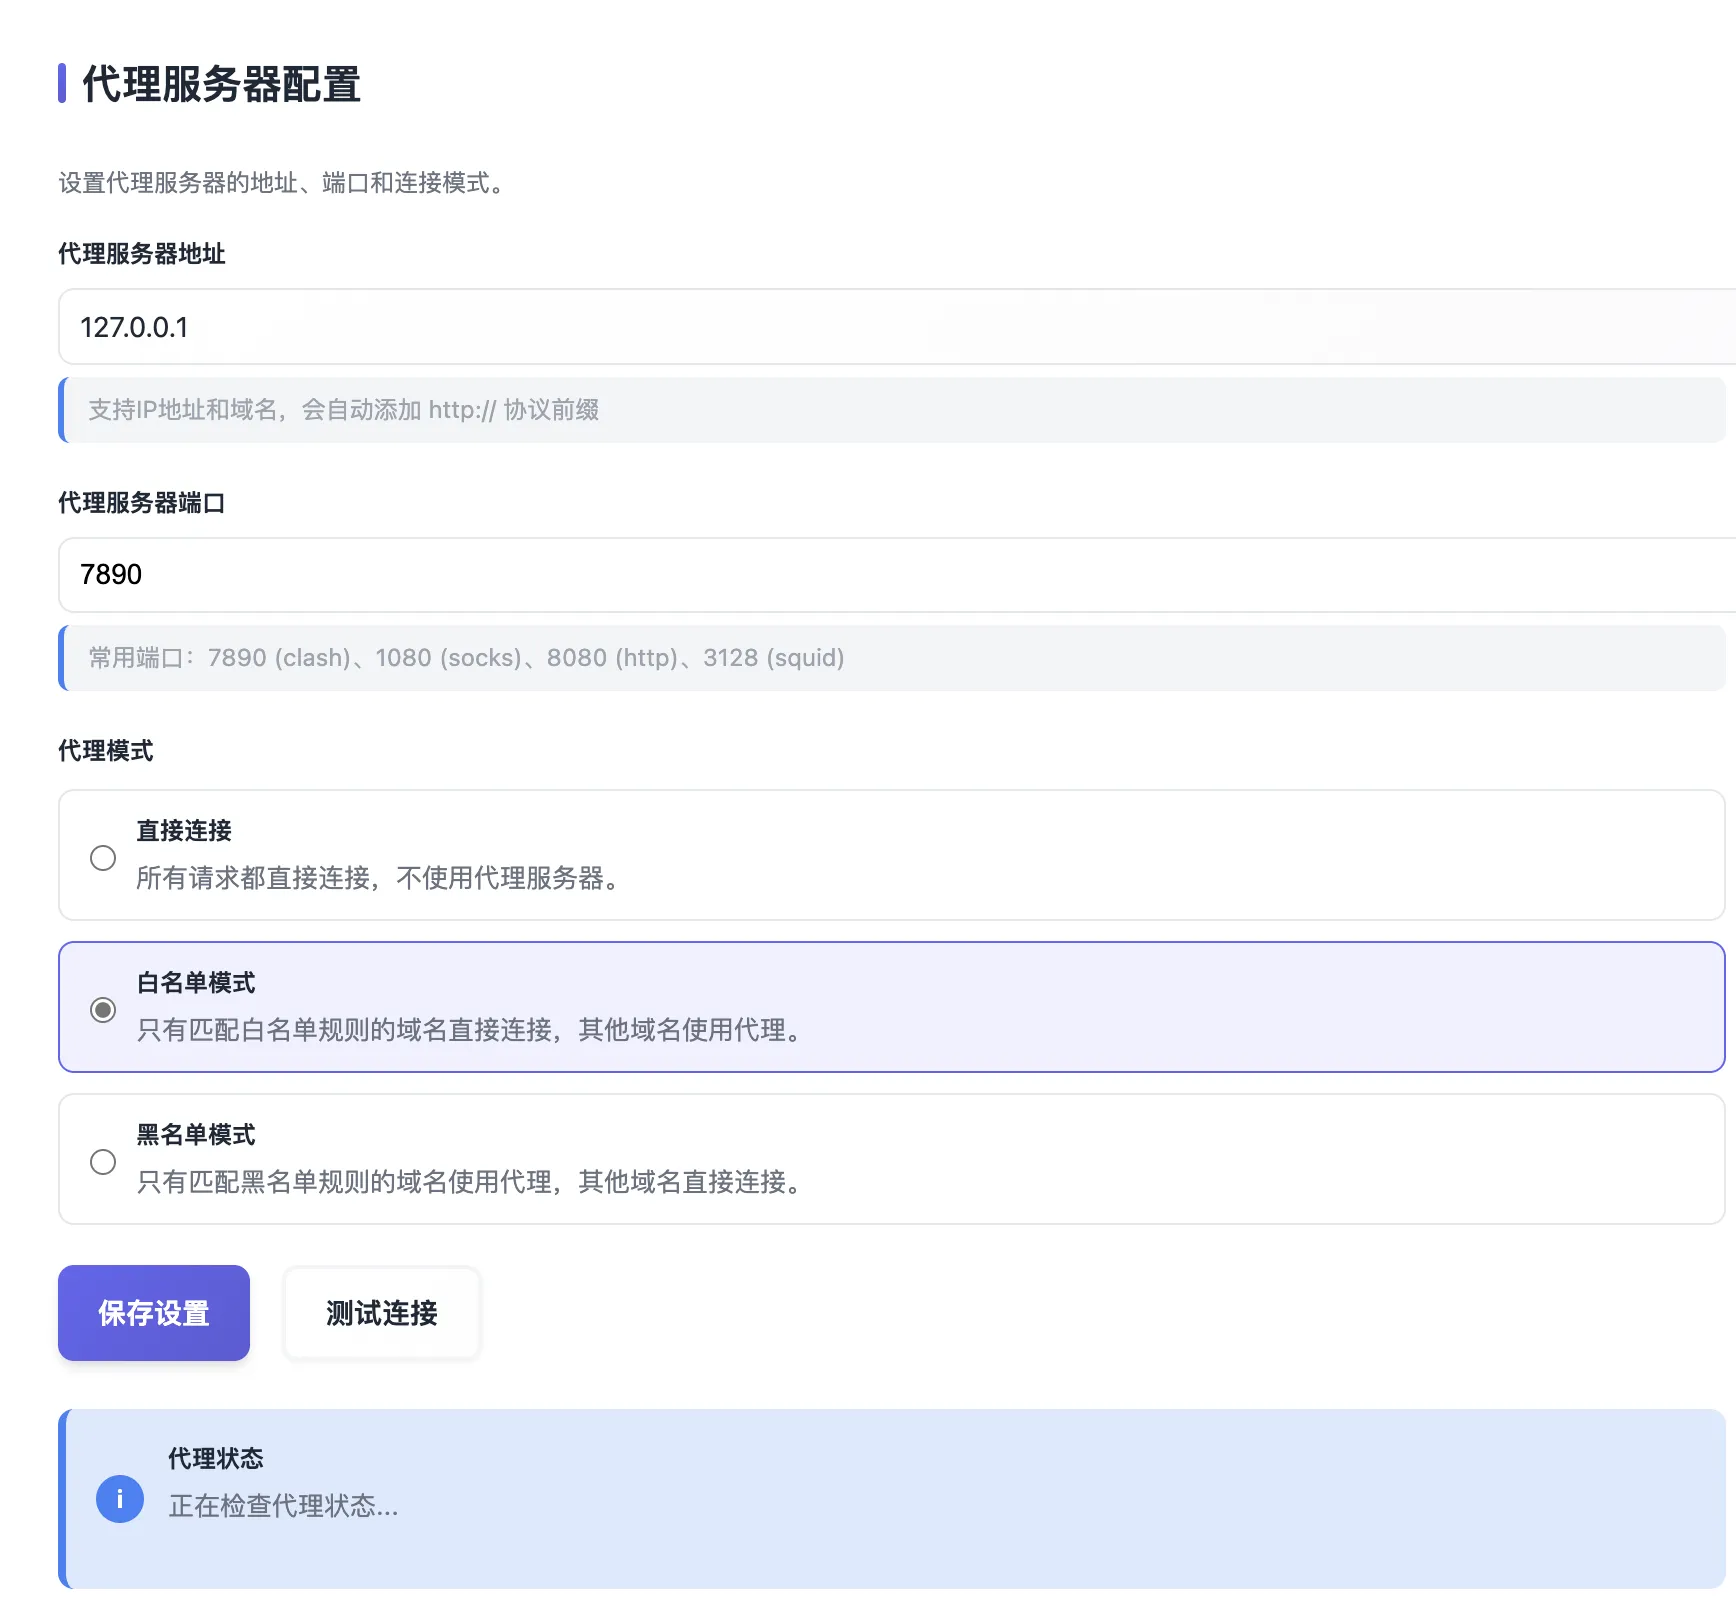Click the 保存设置 button
The height and width of the screenshot is (1598, 1736).
tap(154, 1313)
